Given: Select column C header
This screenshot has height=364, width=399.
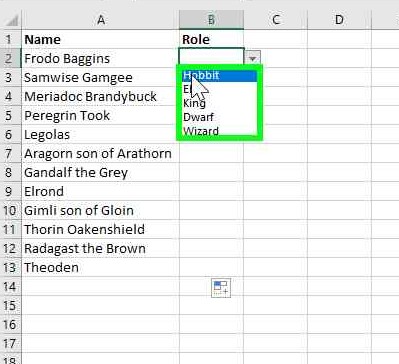Looking at the screenshot, I should (276, 20).
